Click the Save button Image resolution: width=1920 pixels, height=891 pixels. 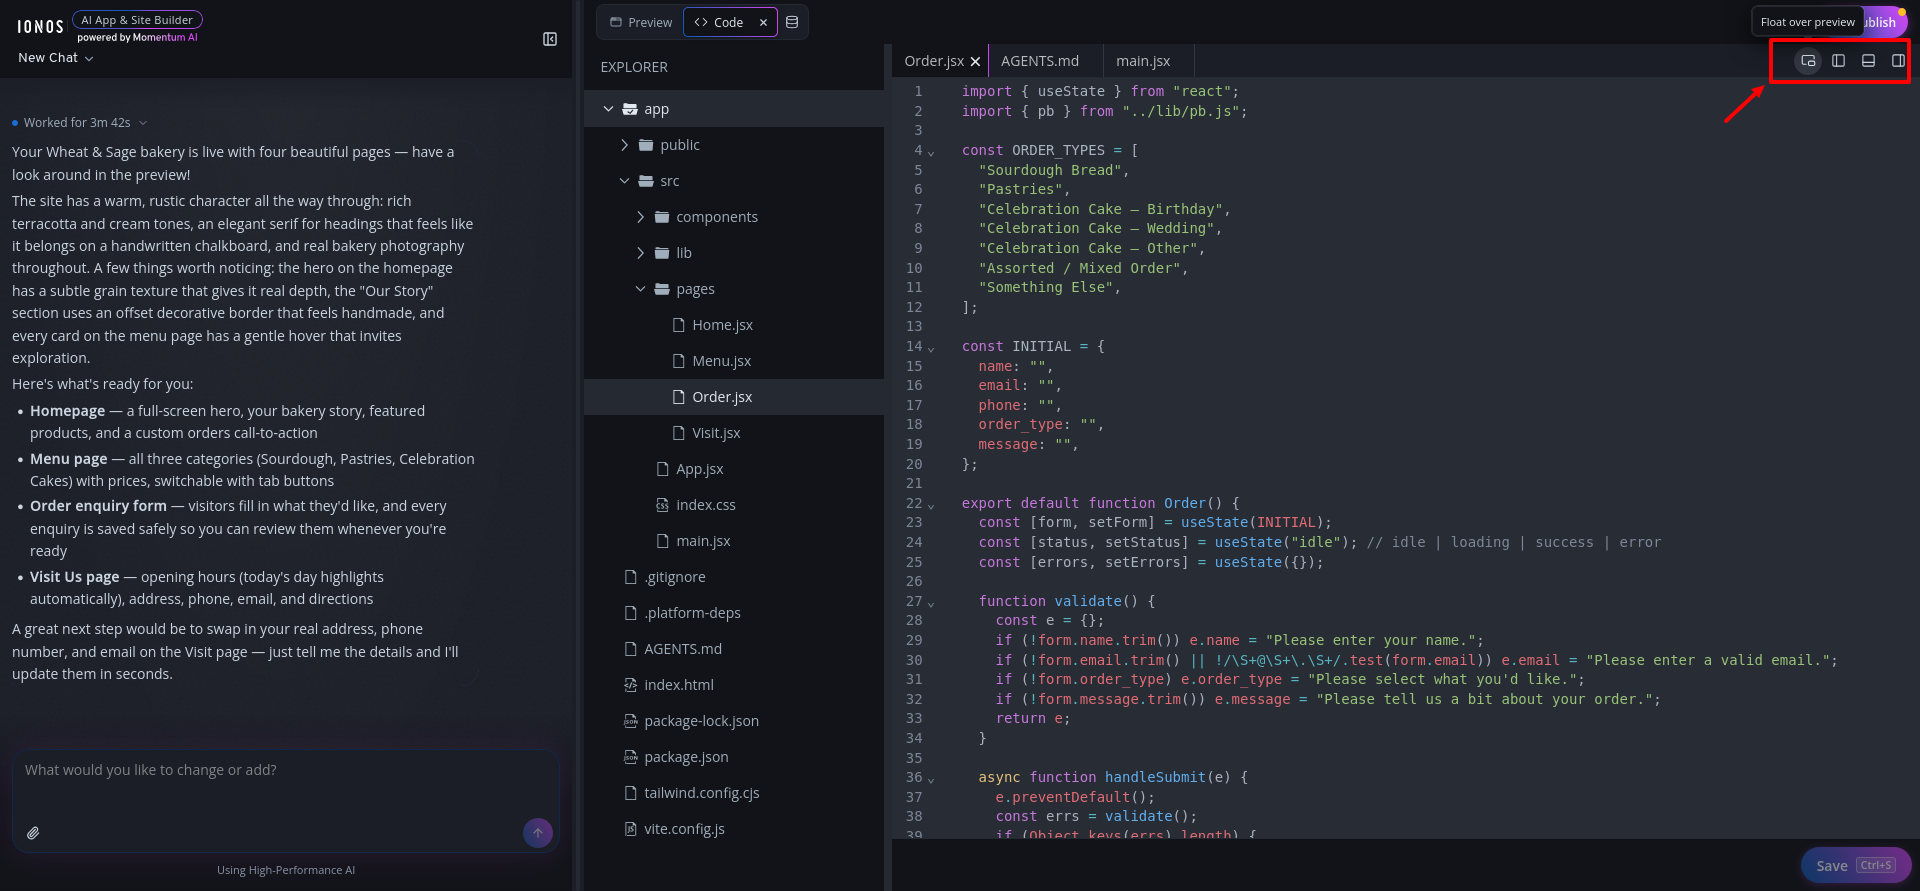tap(1856, 866)
